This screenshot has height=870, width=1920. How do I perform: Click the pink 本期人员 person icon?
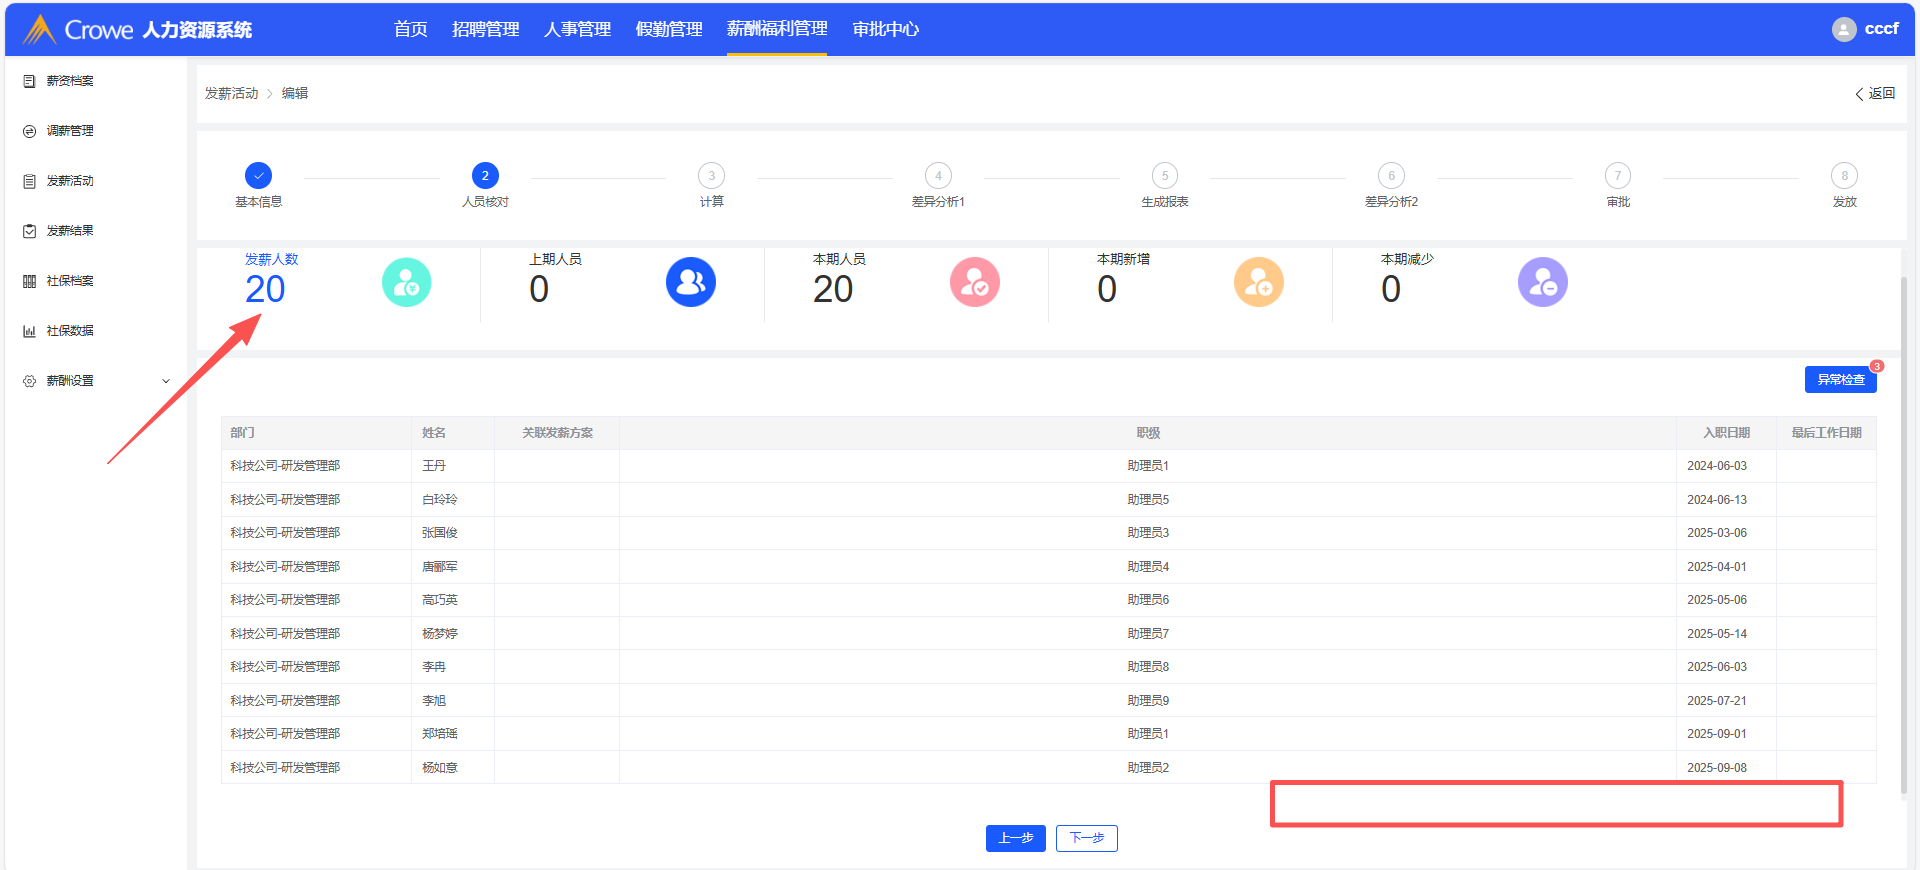pos(974,283)
